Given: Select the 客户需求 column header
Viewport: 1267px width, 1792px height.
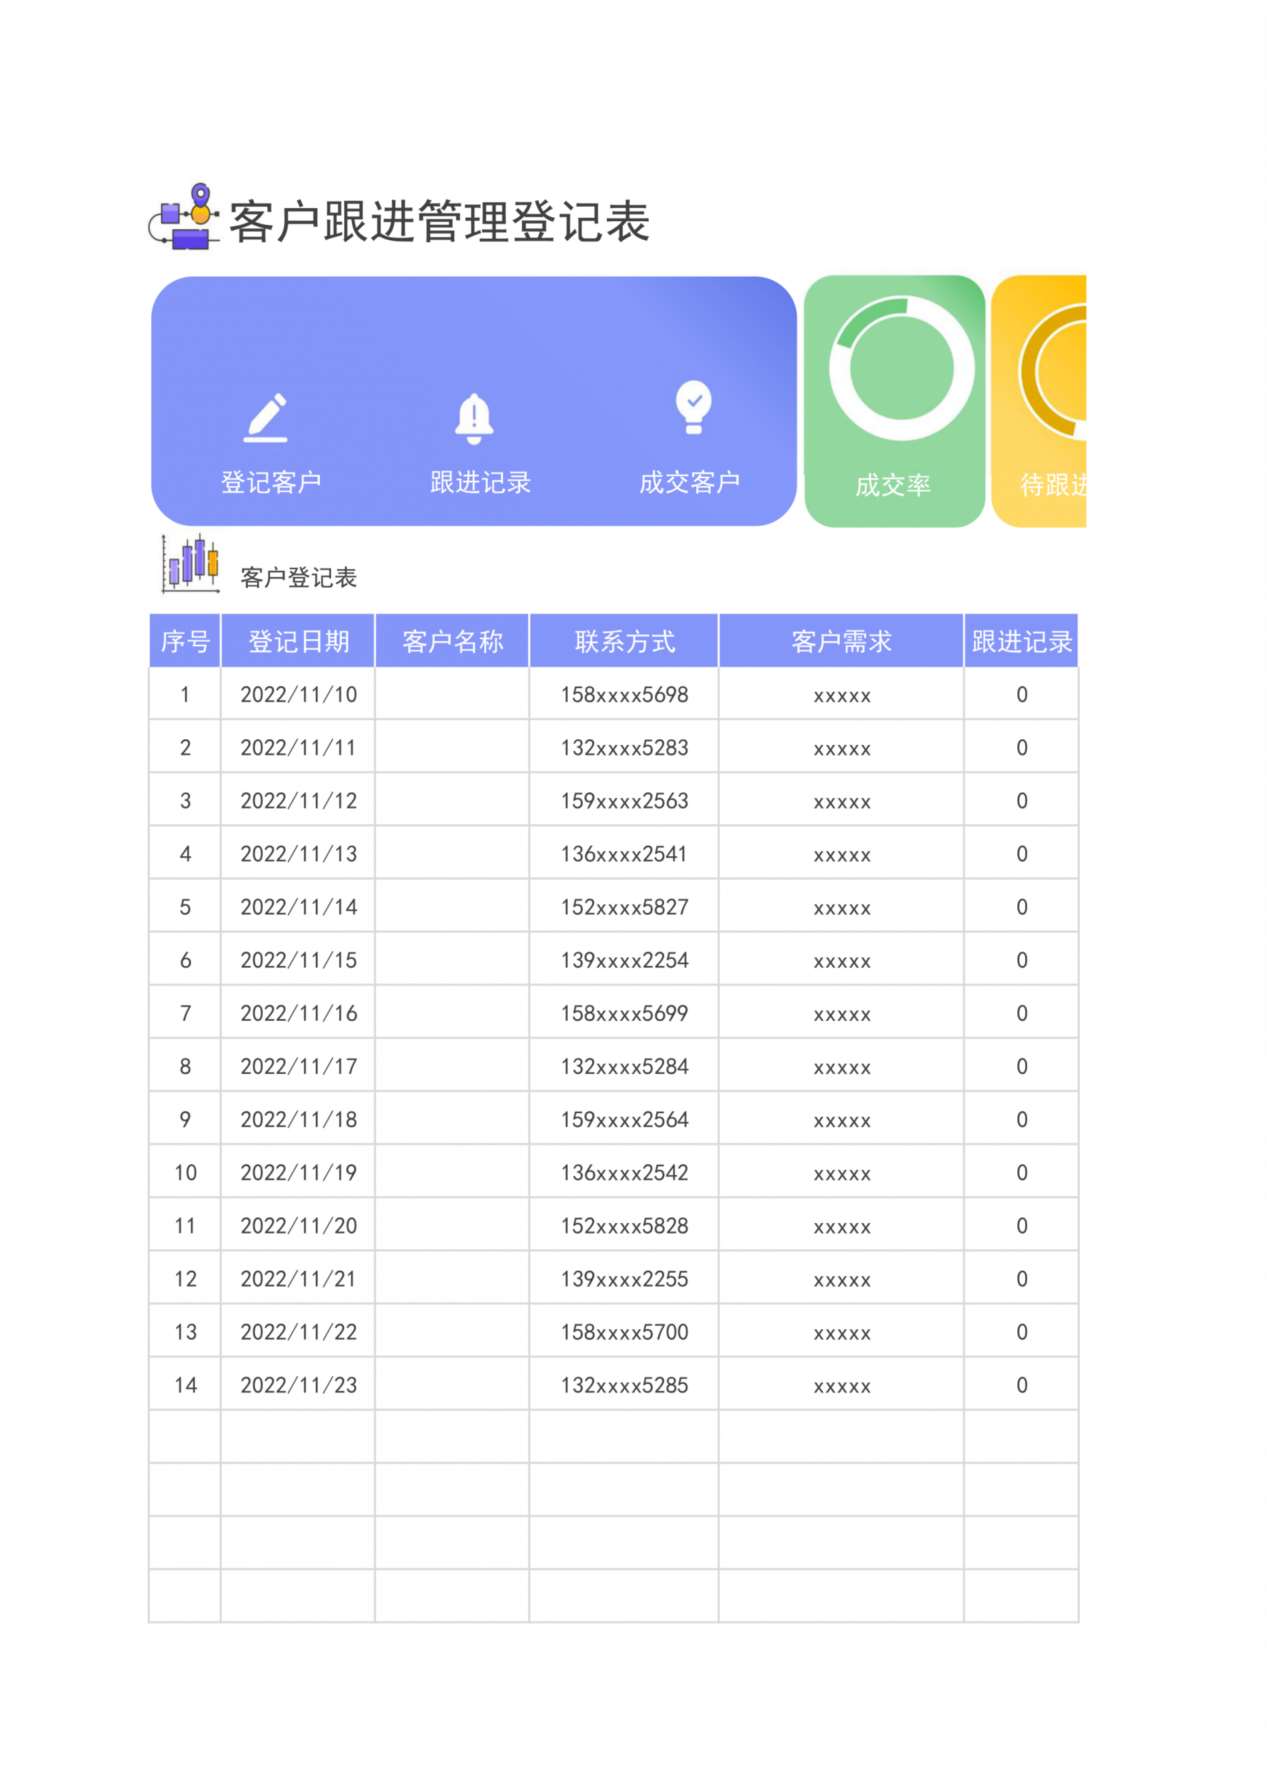Looking at the screenshot, I should click(x=841, y=641).
